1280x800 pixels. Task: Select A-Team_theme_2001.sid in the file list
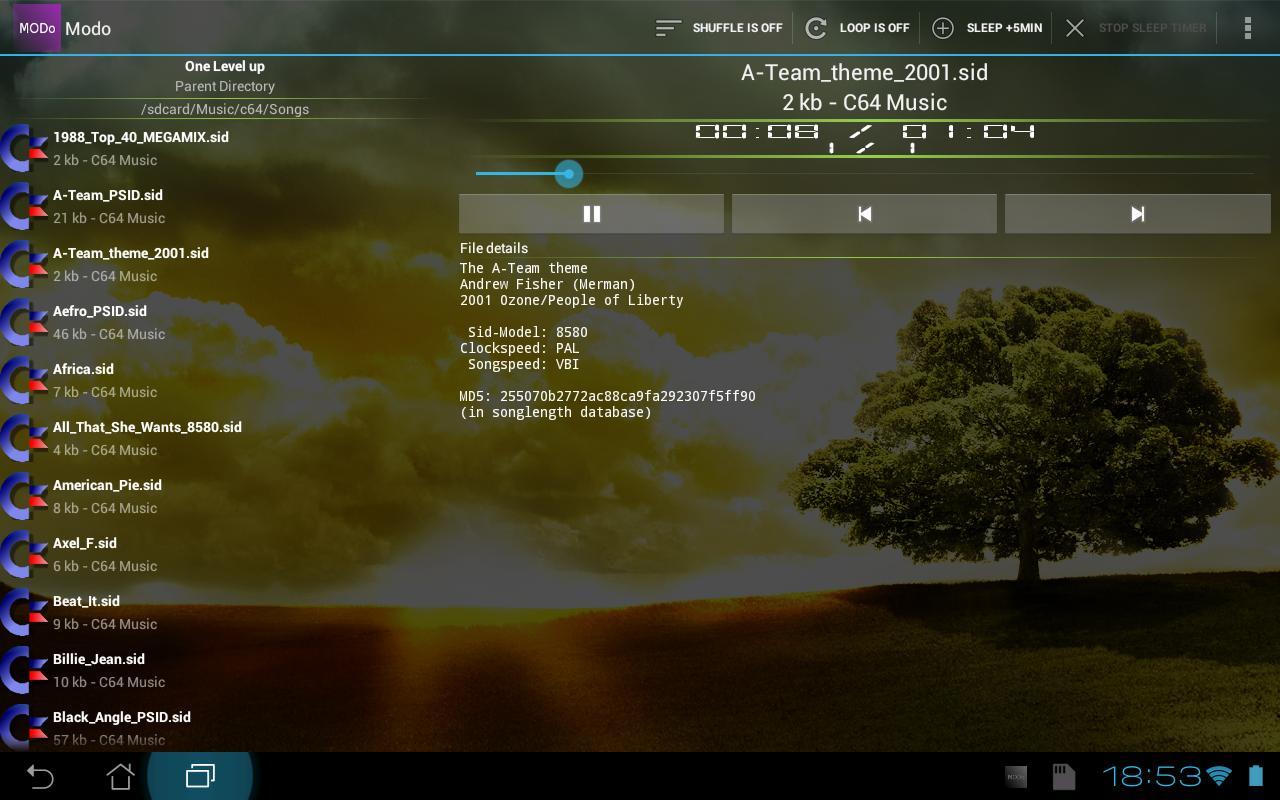[x=225, y=264]
